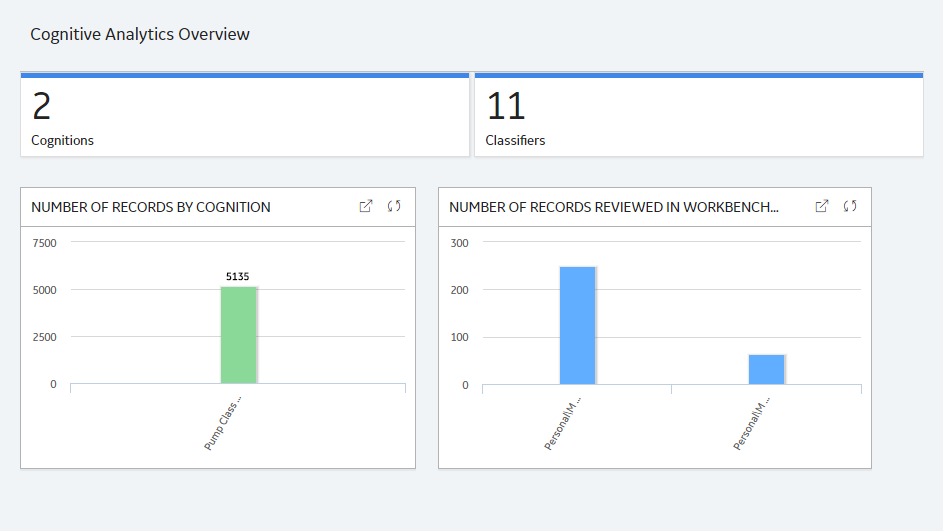Viewport: 943px width, 531px height.
Task: Click the first PersonalM axis label
Action: (x=562, y=423)
